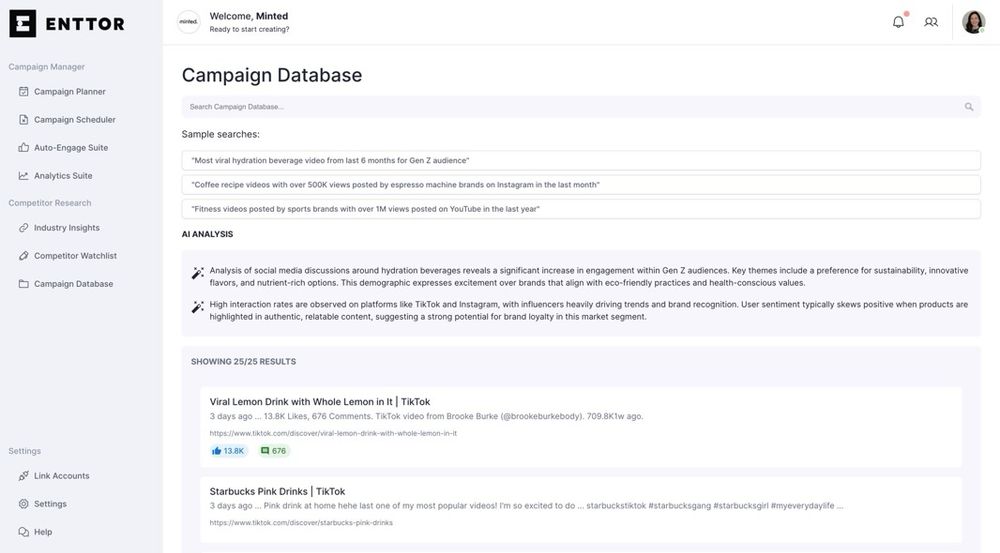The image size is (1000, 553).
Task: Click the ENTTOR logo icon
Action: [22, 24]
